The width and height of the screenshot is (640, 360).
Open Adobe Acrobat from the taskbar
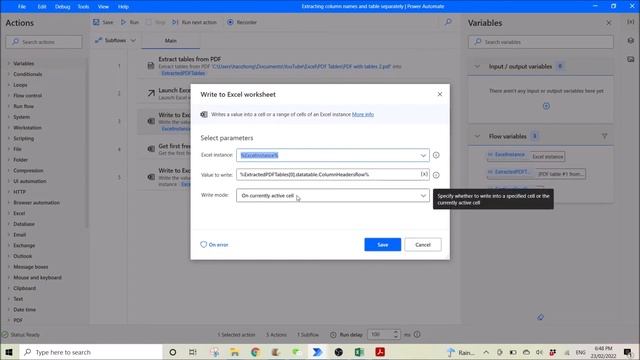[380, 352]
